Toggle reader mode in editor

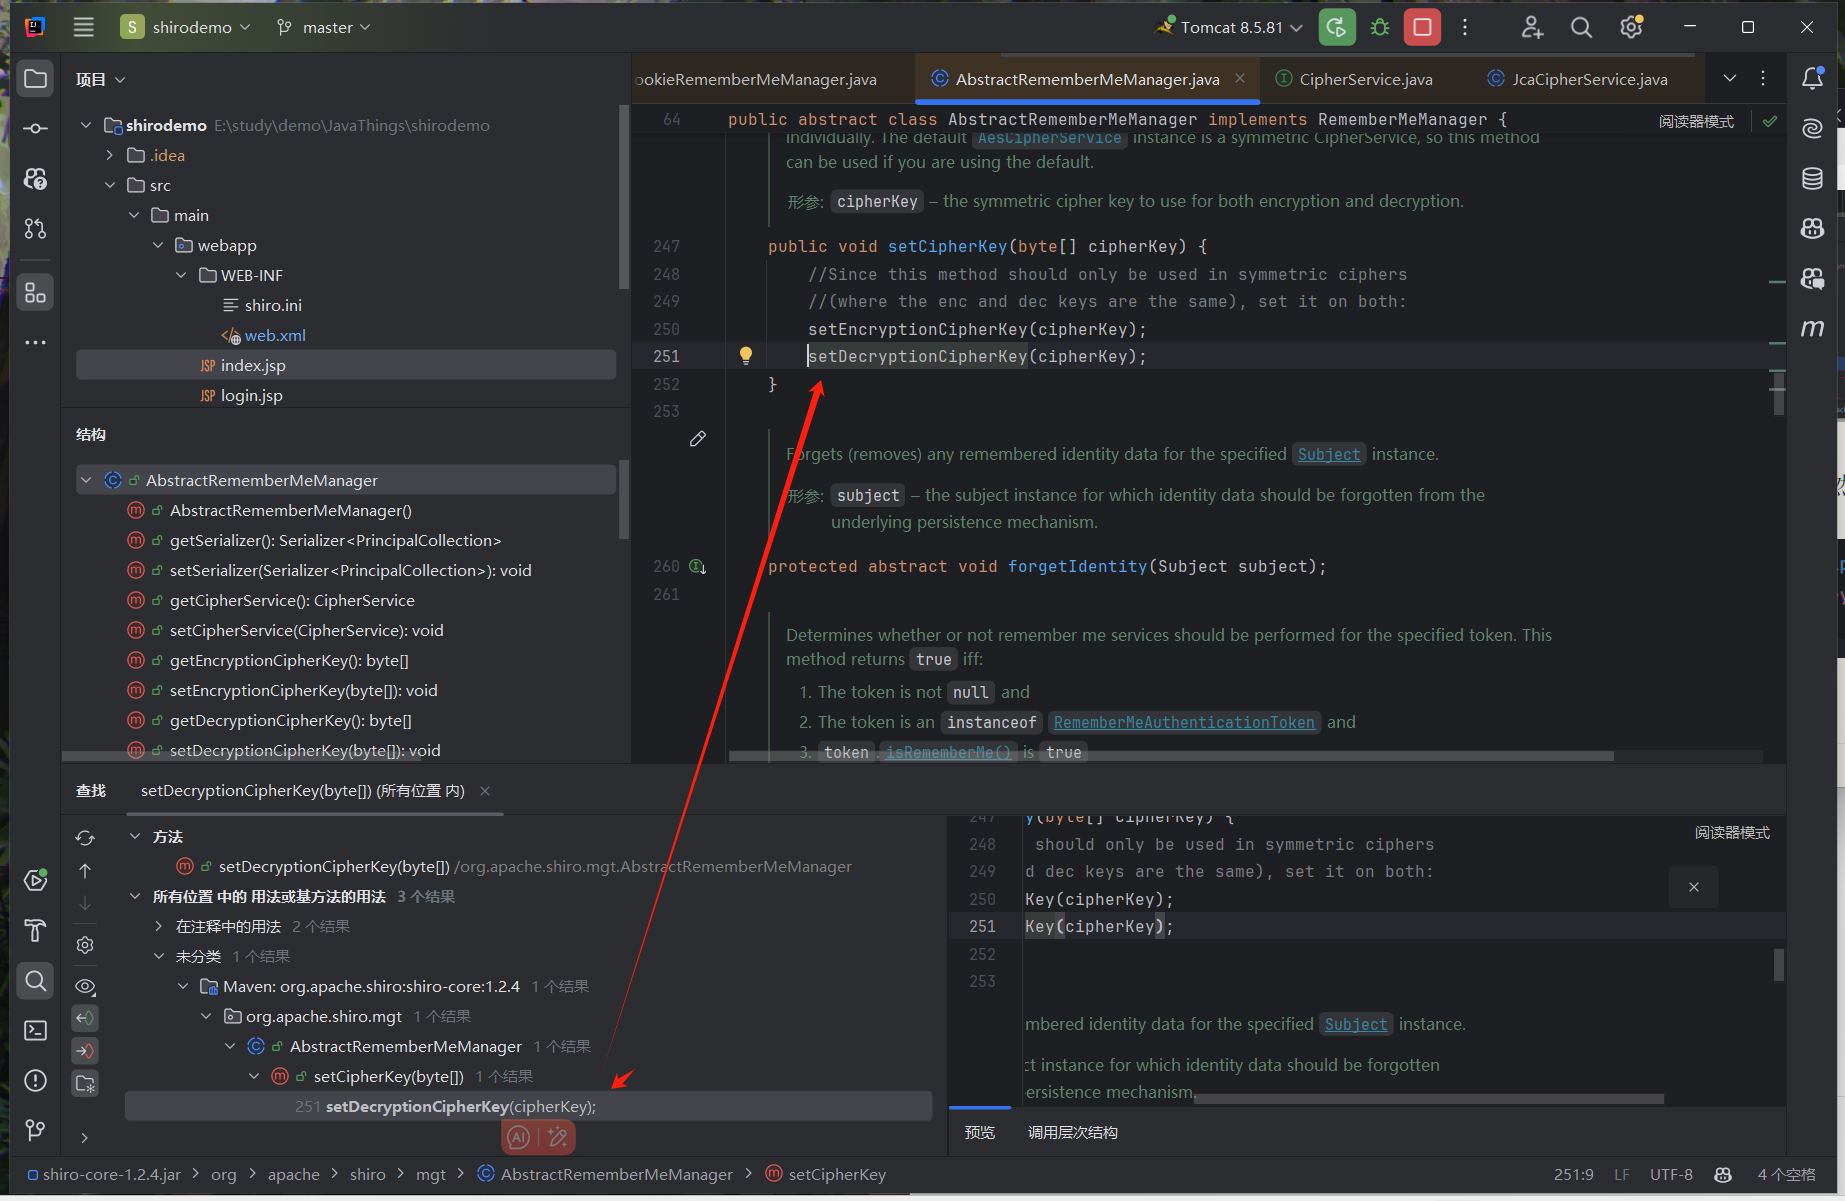(x=1696, y=121)
